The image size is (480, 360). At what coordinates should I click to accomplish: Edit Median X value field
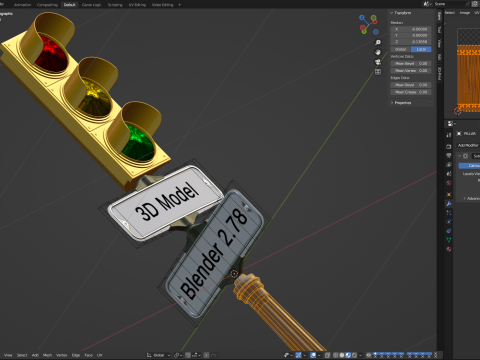411,29
